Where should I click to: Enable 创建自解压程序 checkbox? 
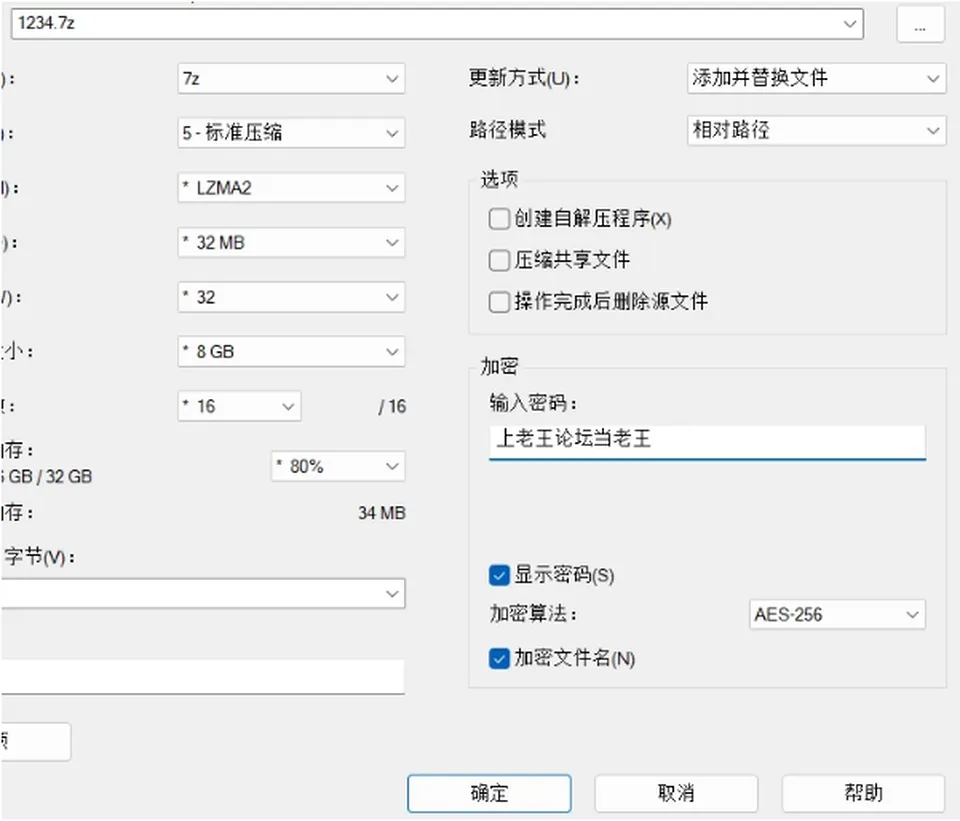[499, 219]
